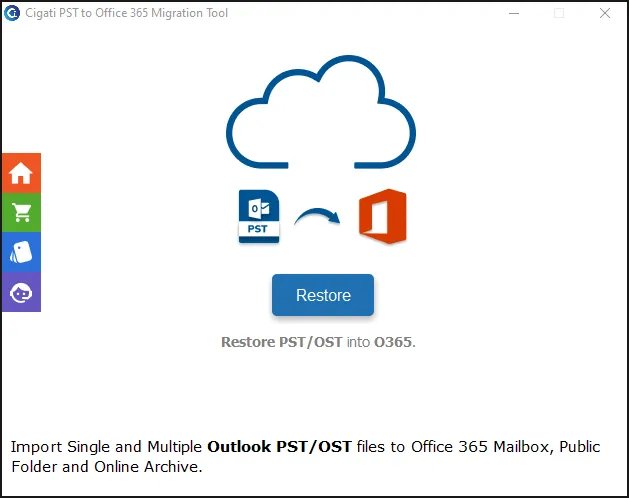The image size is (629, 498).
Task: Click the 'Import Single and Multiple' text
Action: [x=106, y=447]
